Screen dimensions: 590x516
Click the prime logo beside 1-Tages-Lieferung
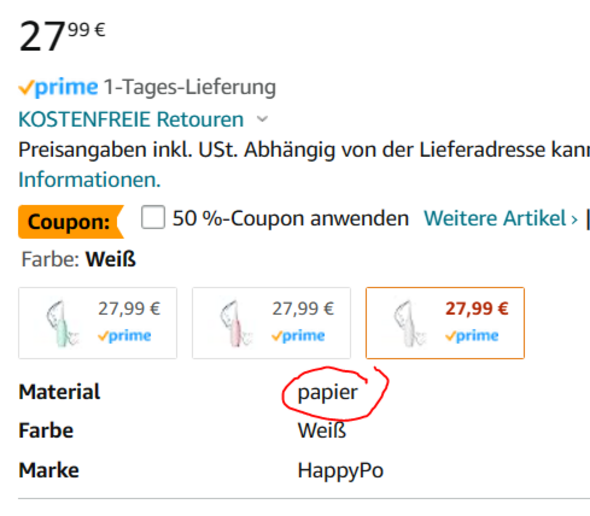coord(58,87)
